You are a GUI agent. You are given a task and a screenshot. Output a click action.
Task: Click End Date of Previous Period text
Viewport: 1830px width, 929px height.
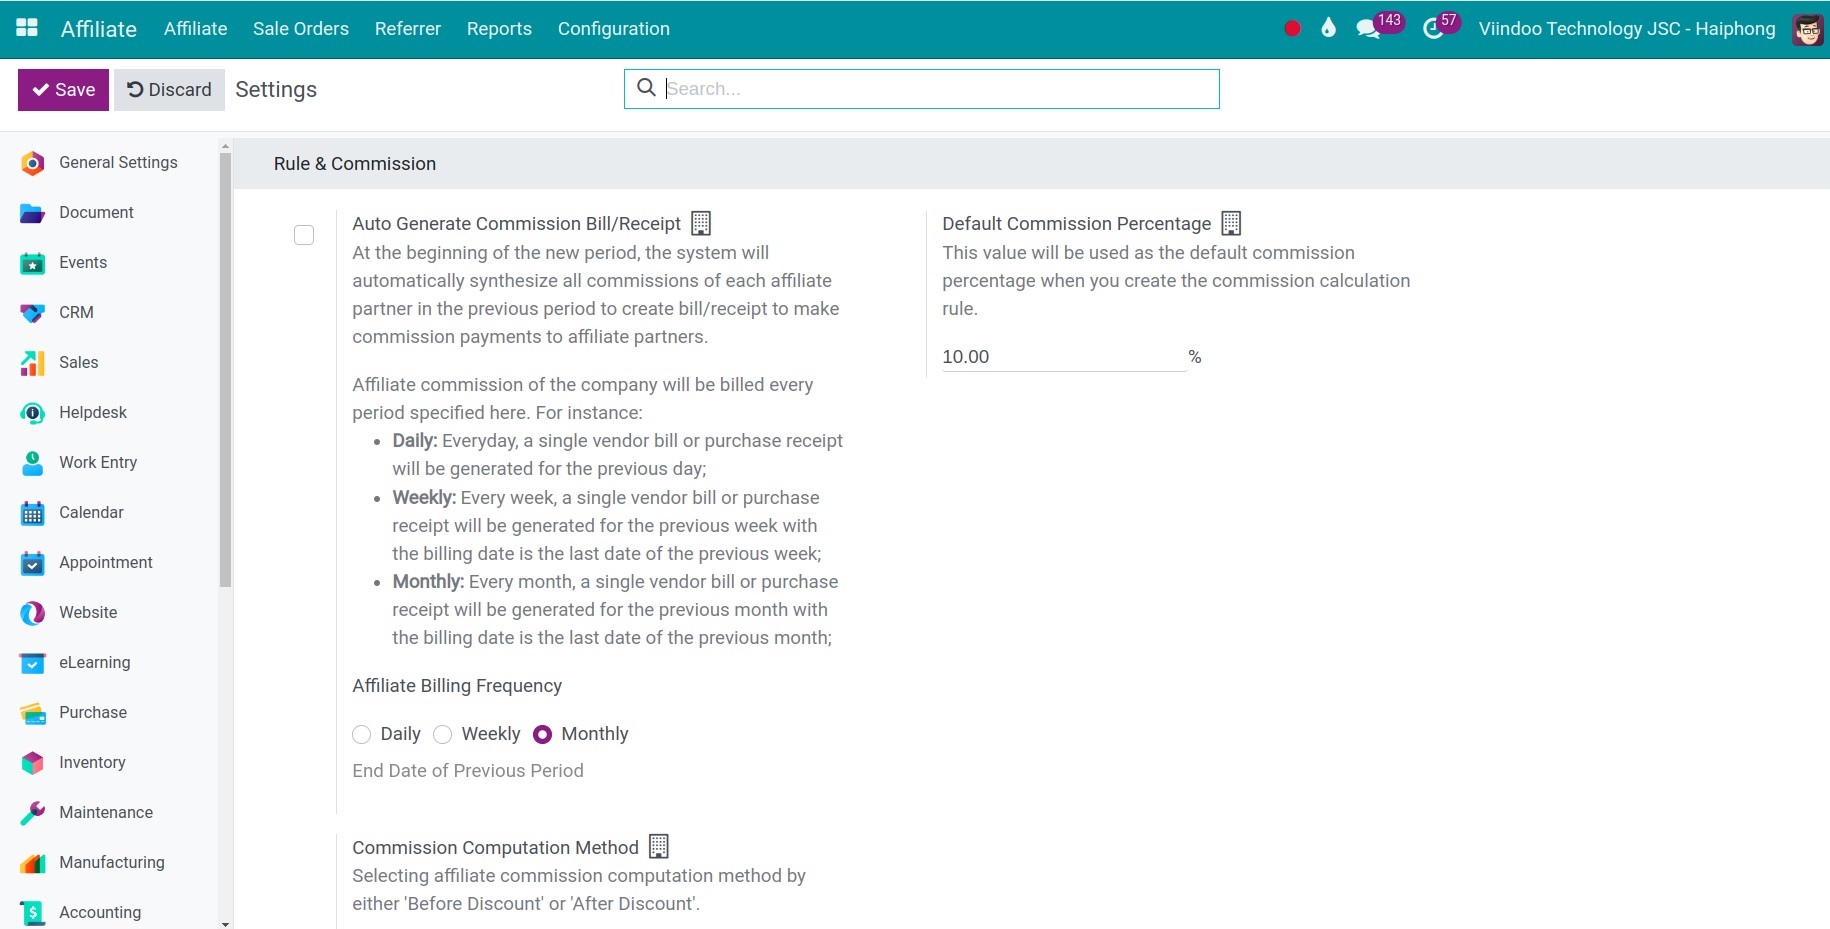pyautogui.click(x=468, y=771)
